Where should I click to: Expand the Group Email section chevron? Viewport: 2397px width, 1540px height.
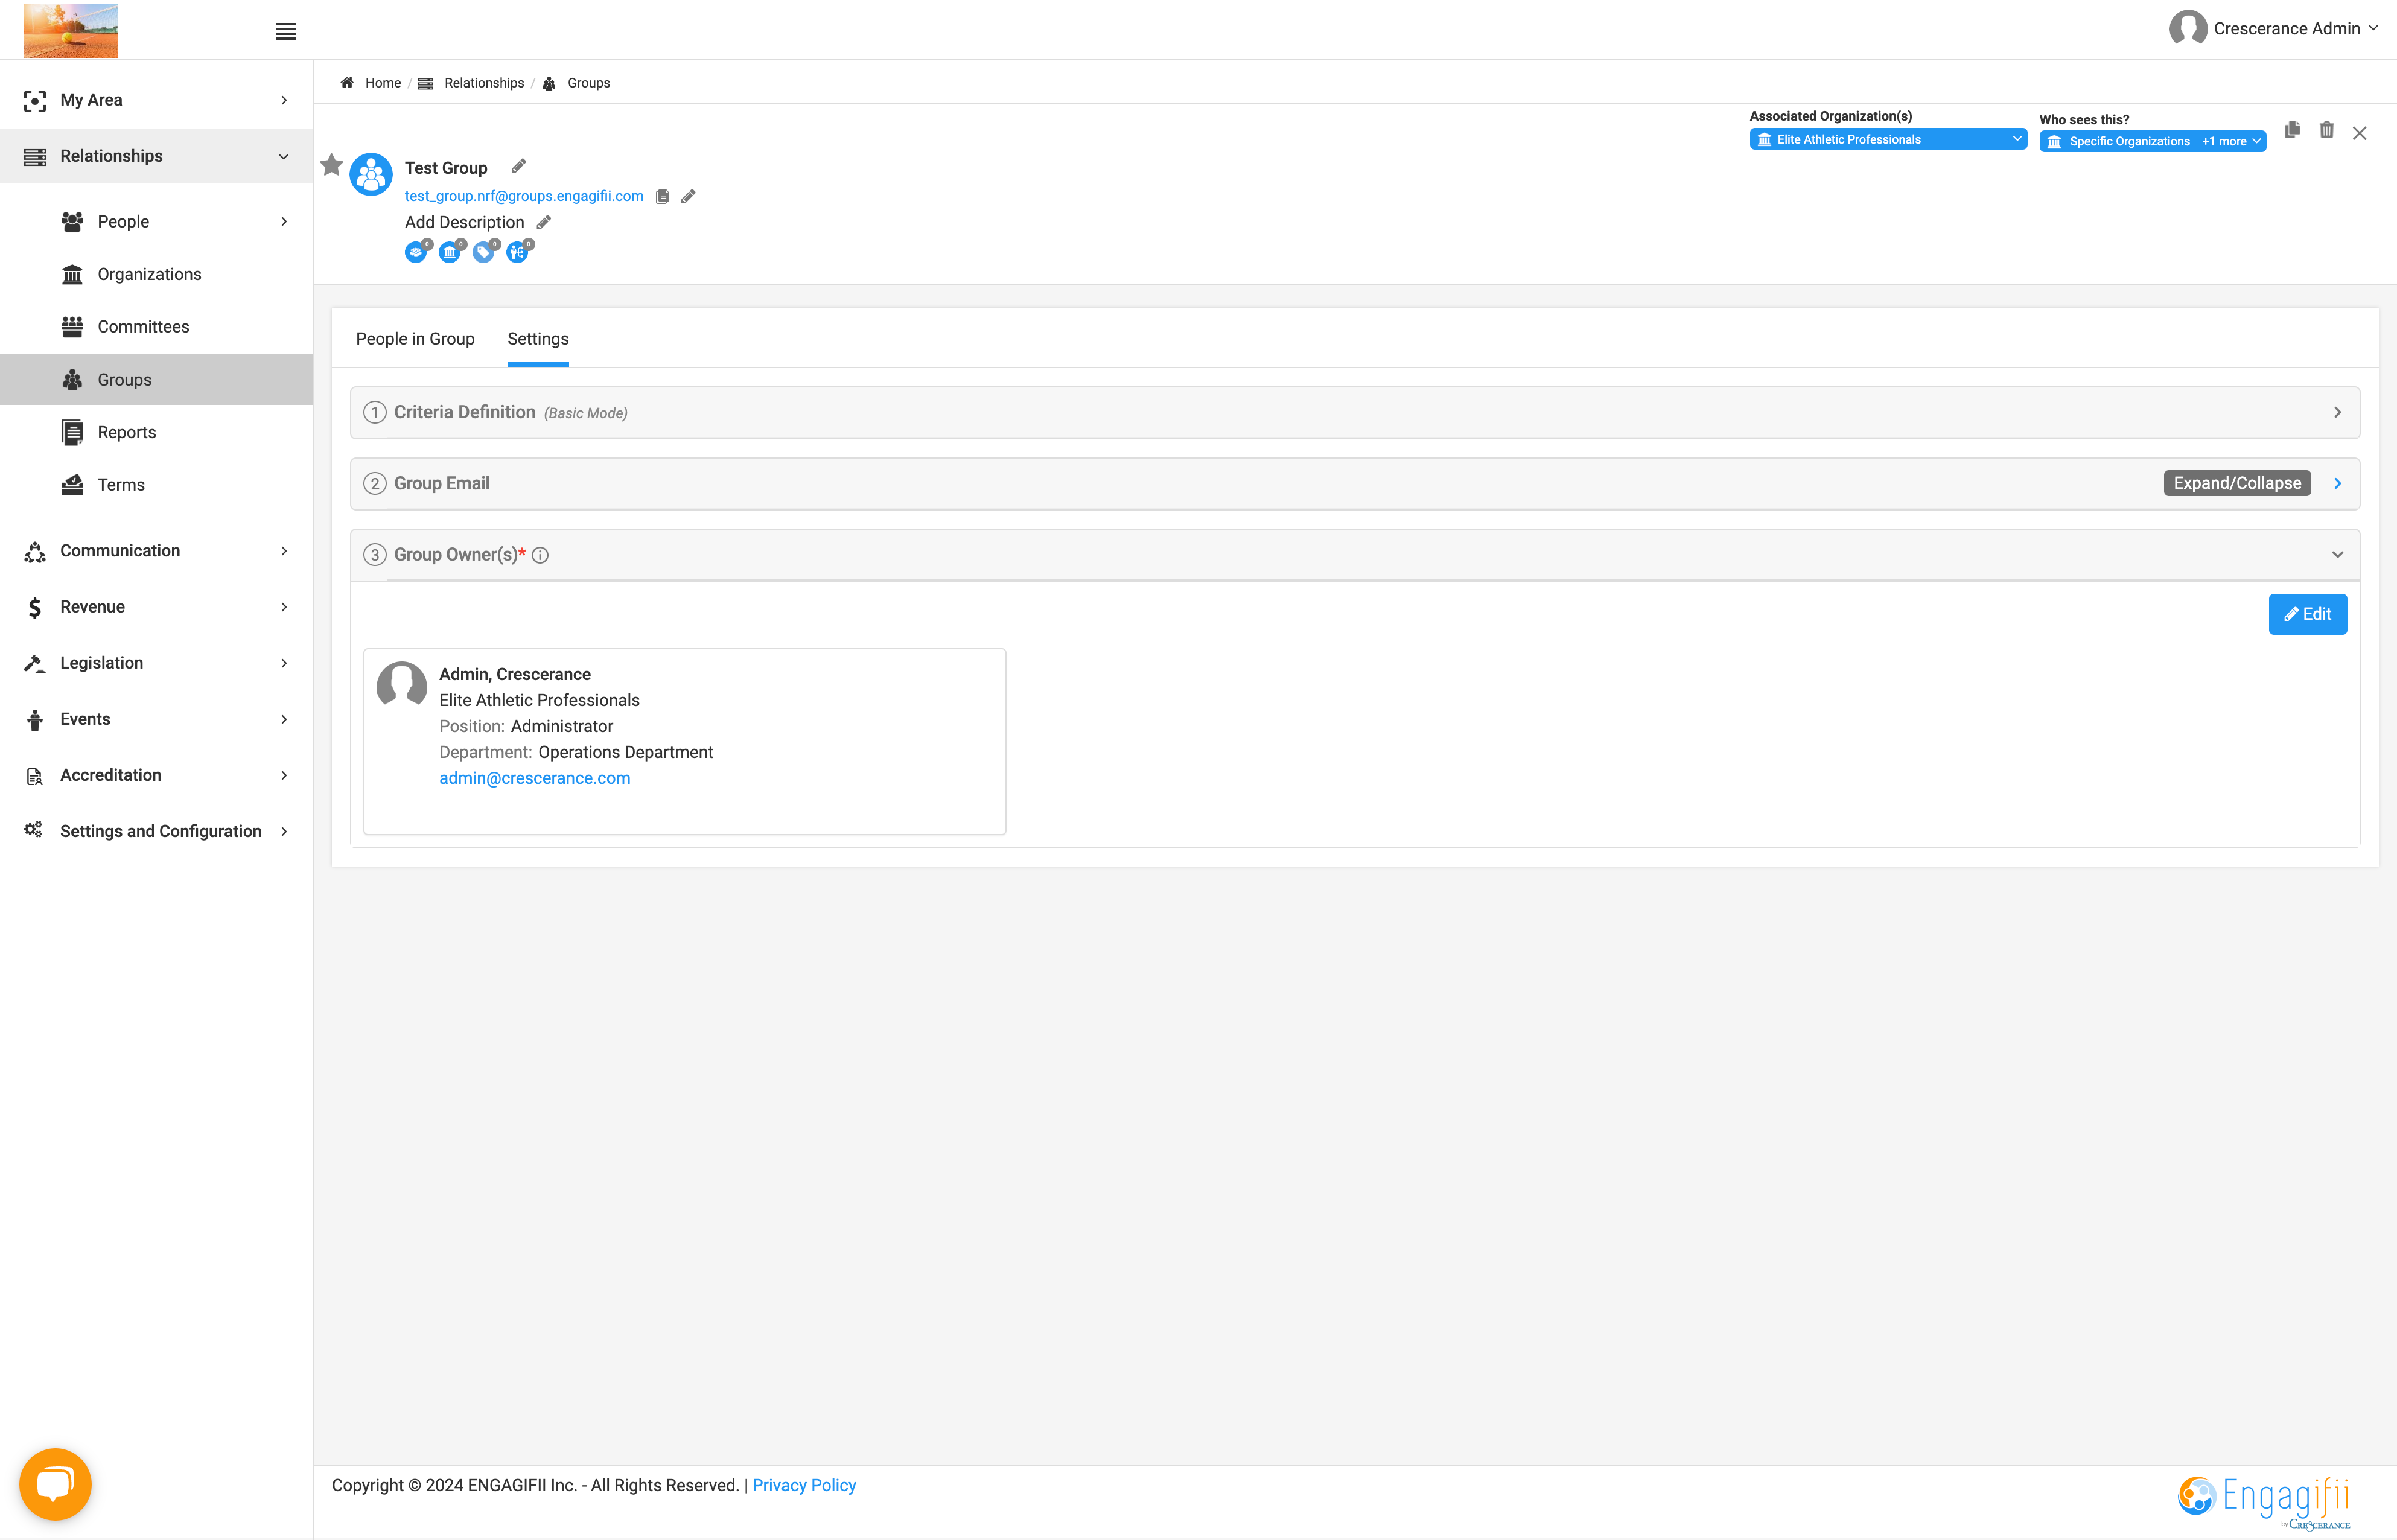[2338, 483]
